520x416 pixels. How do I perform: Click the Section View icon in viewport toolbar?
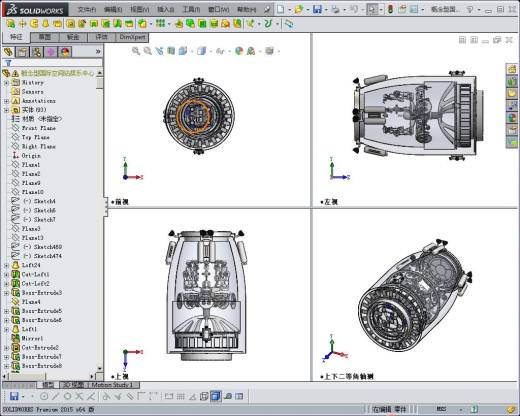tap(171, 51)
